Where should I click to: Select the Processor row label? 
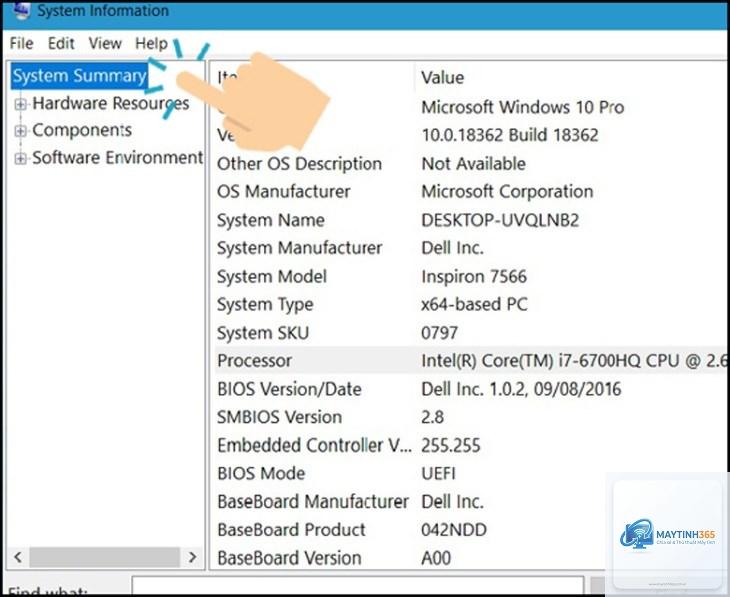pyautogui.click(x=254, y=361)
